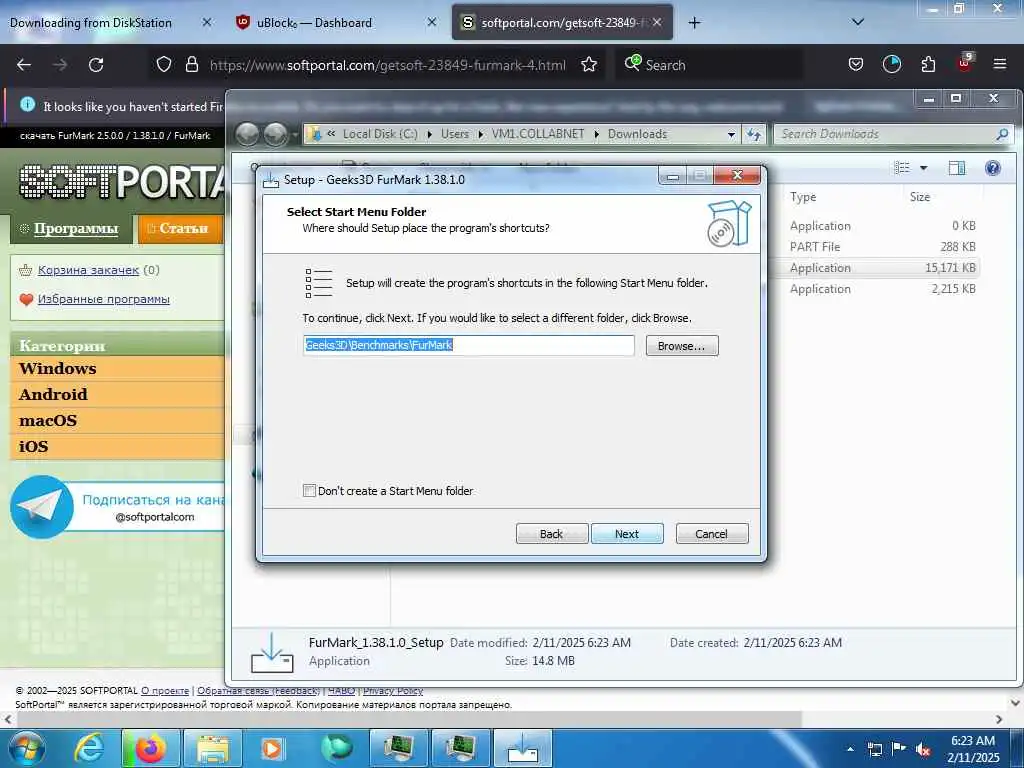Switch to Downloading from DiskStation tab
Image resolution: width=1024 pixels, height=768 pixels.
91,23
